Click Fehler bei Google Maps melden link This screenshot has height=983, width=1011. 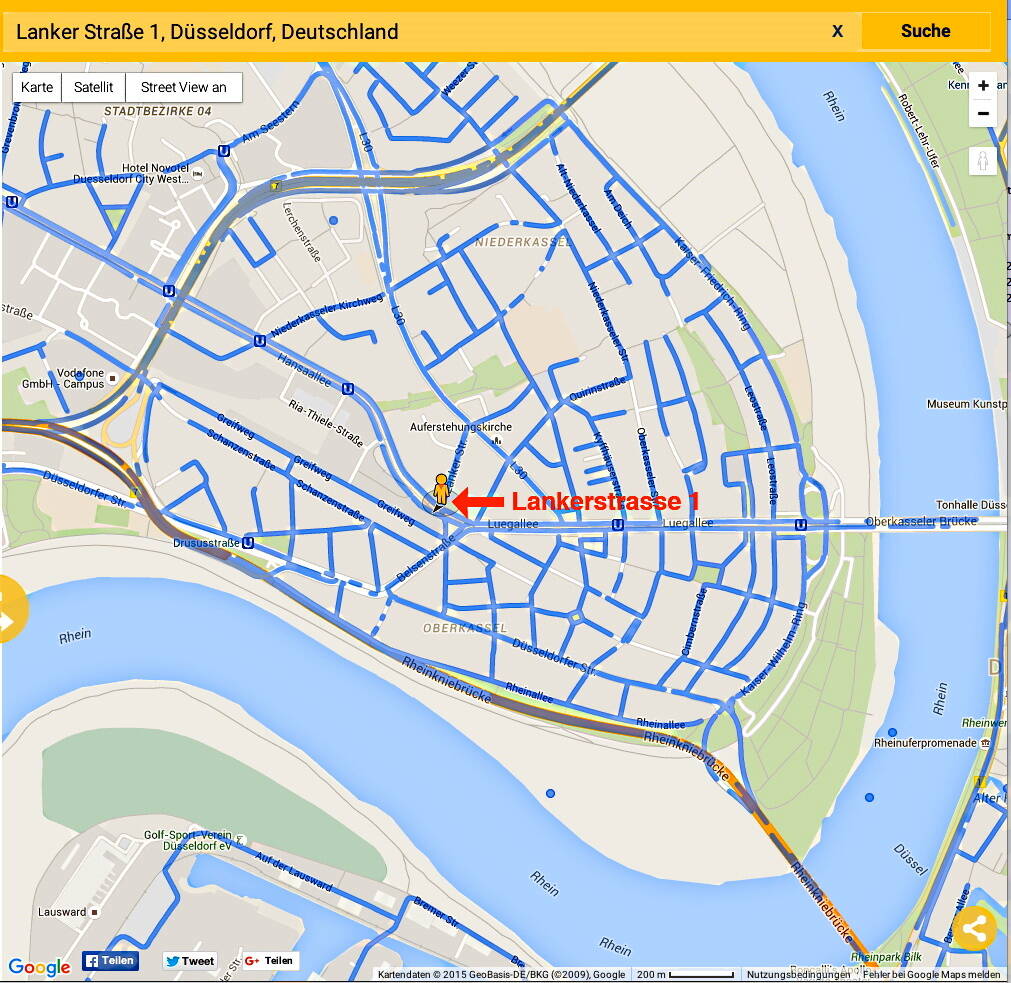(x=931, y=974)
